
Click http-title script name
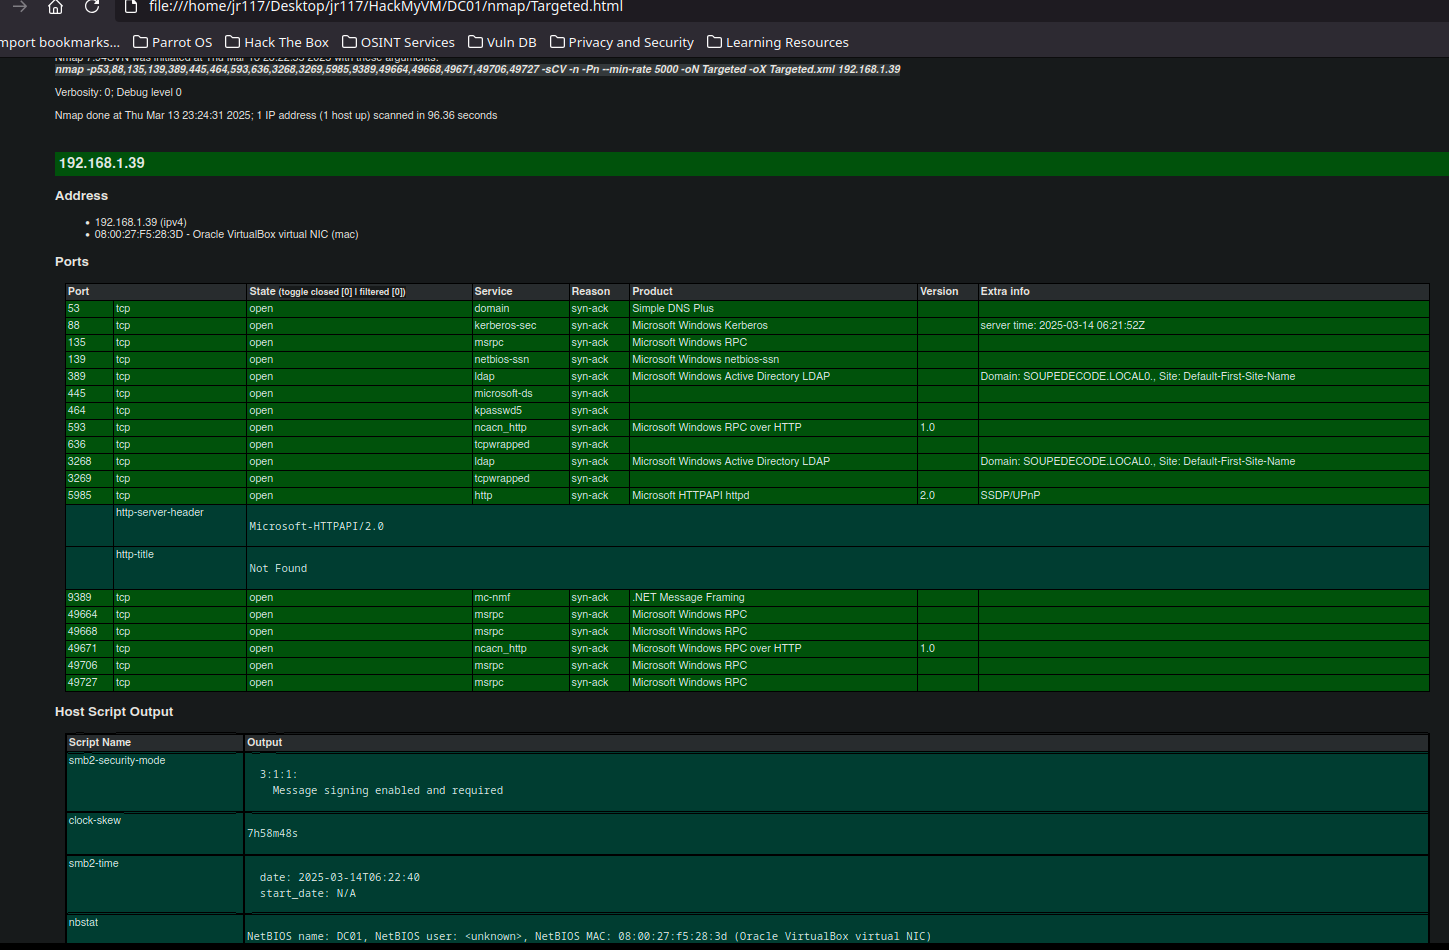[135, 555]
